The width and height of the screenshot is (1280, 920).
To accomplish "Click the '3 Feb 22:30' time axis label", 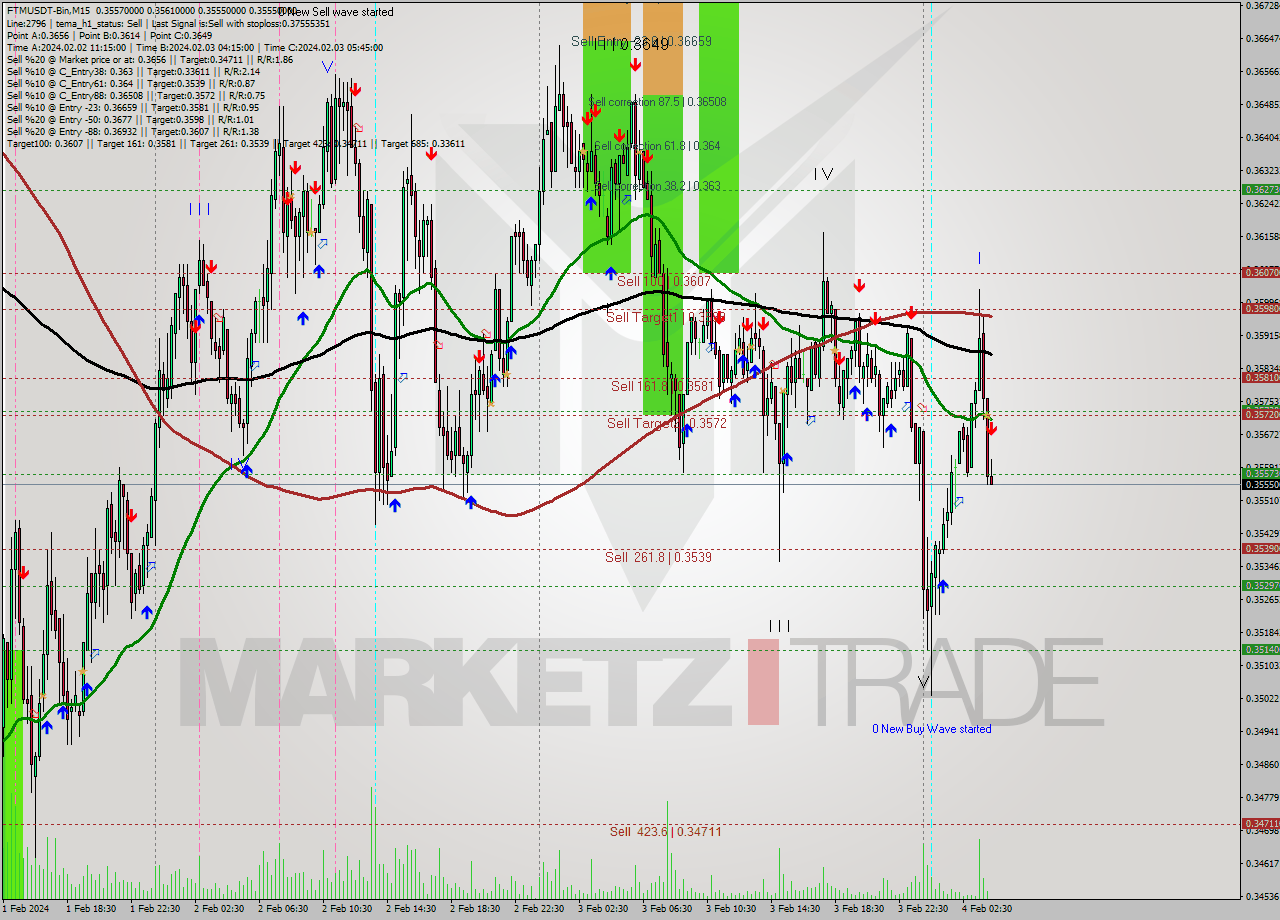I will [922, 909].
